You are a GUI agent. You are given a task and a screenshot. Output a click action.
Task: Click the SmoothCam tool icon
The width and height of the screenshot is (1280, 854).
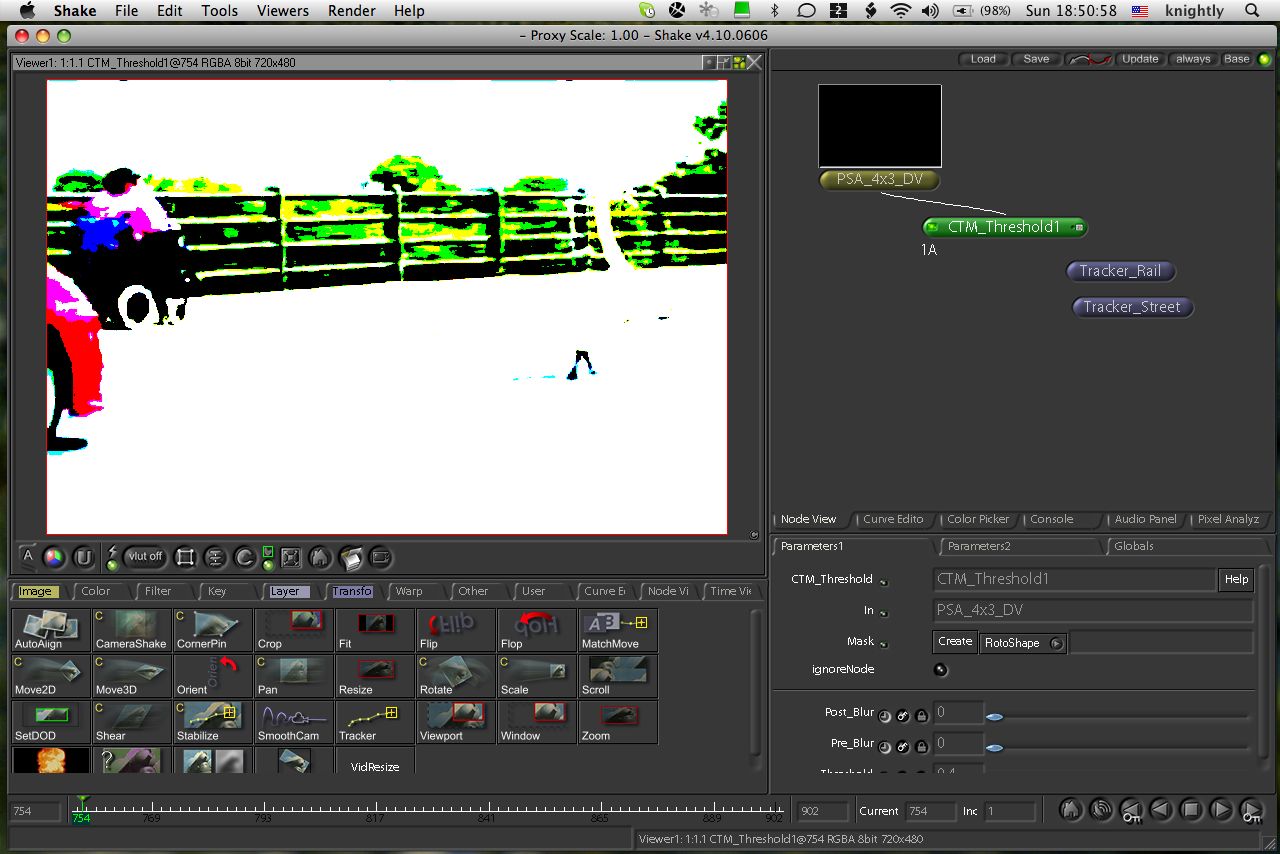(293, 722)
